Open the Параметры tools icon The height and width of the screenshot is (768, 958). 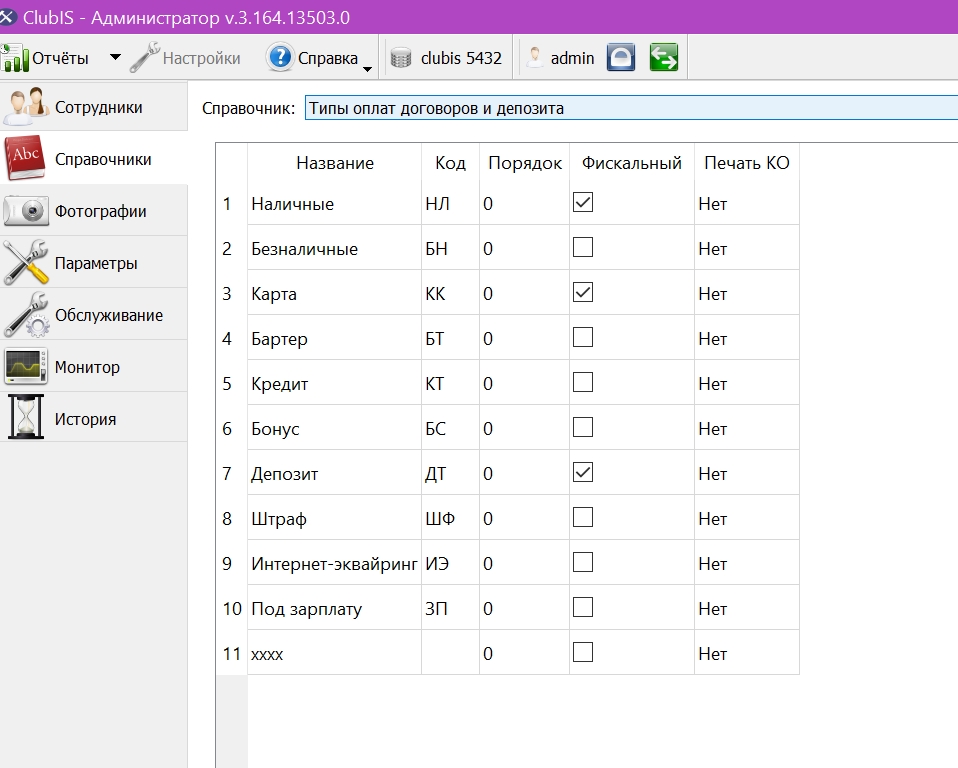pyautogui.click(x=26, y=263)
